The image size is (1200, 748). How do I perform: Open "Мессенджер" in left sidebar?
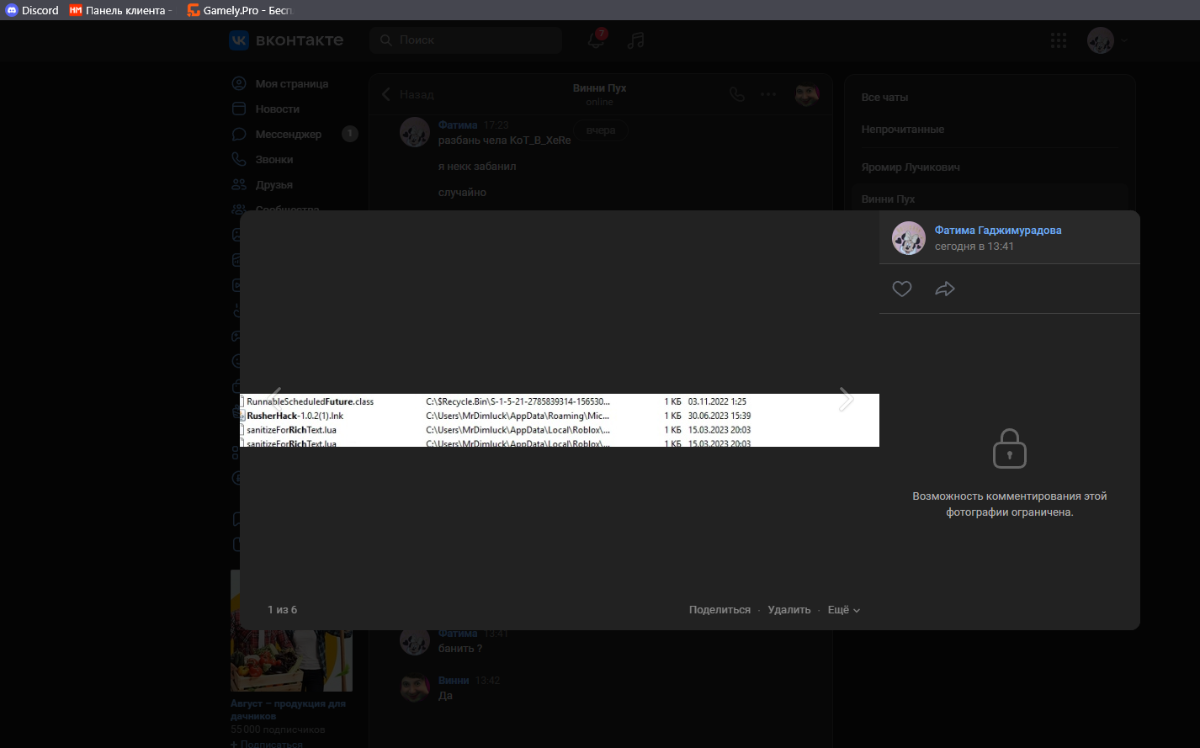tap(288, 134)
